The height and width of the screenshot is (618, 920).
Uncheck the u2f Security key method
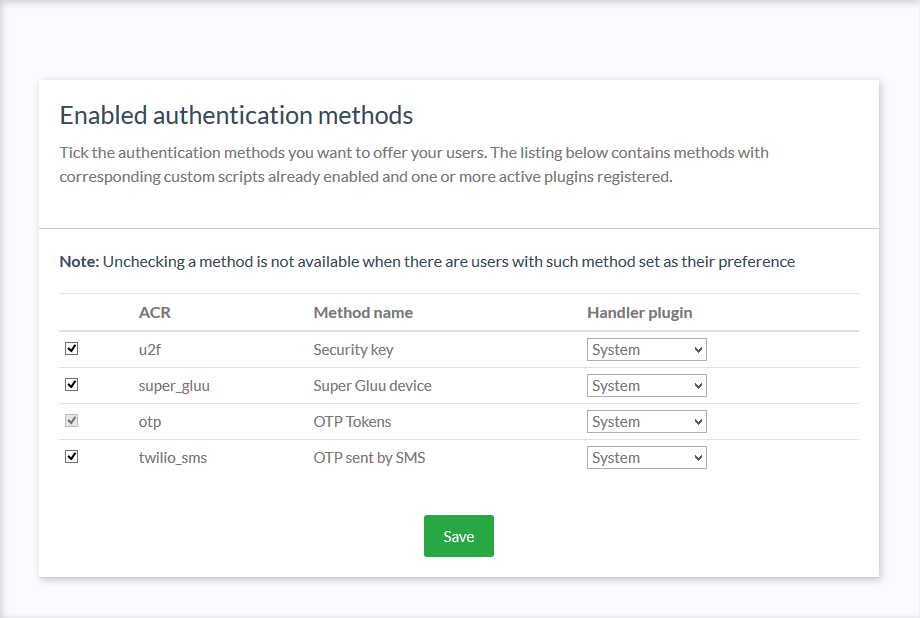click(x=71, y=349)
